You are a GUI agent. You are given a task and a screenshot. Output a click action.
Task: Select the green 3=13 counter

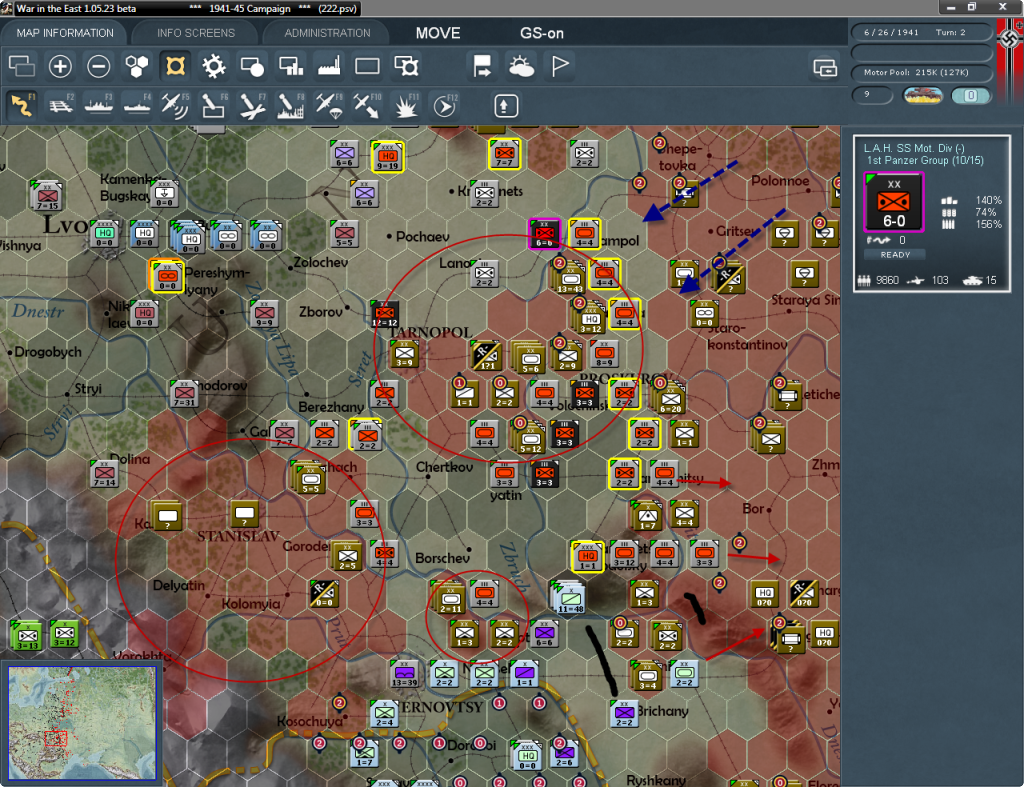tap(27, 635)
